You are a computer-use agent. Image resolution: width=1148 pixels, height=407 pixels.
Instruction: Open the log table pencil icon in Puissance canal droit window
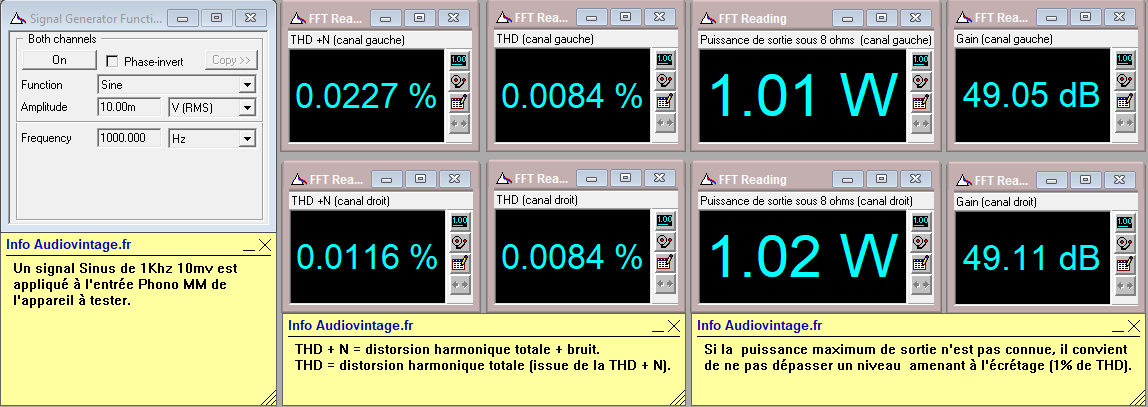(921, 264)
